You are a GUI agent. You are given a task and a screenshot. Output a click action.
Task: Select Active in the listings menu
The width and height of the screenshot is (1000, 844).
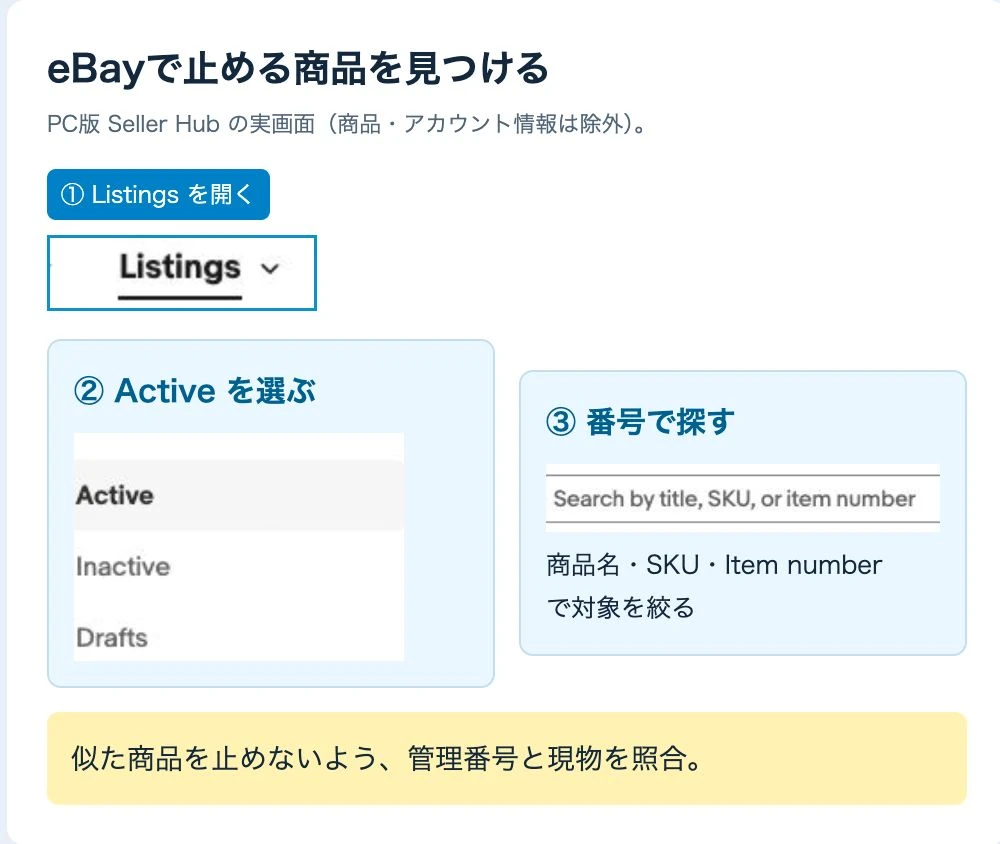tap(239, 495)
